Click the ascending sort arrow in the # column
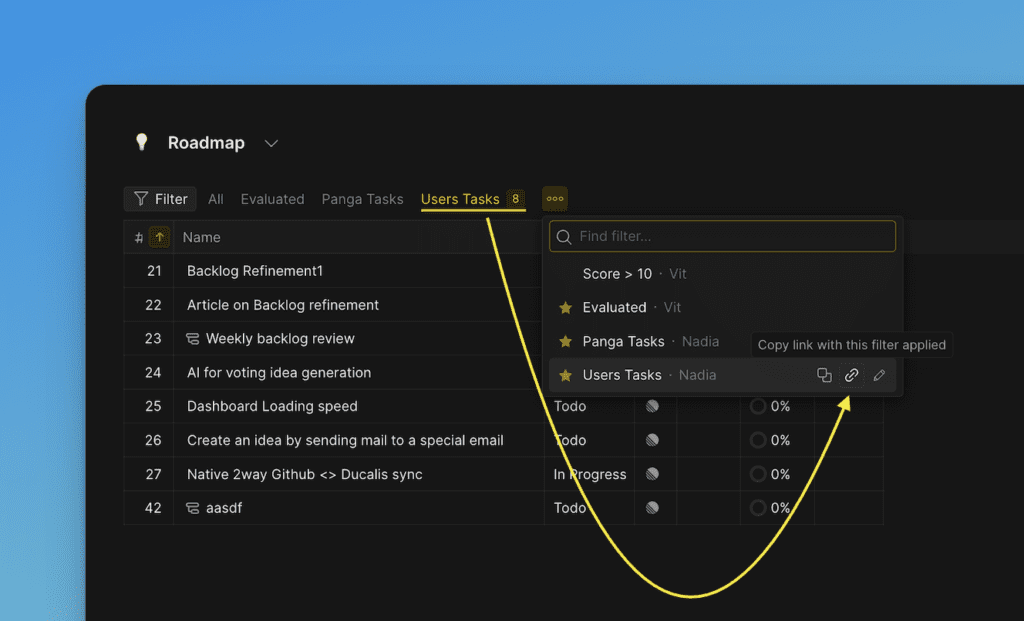The height and width of the screenshot is (621, 1024). pos(161,237)
